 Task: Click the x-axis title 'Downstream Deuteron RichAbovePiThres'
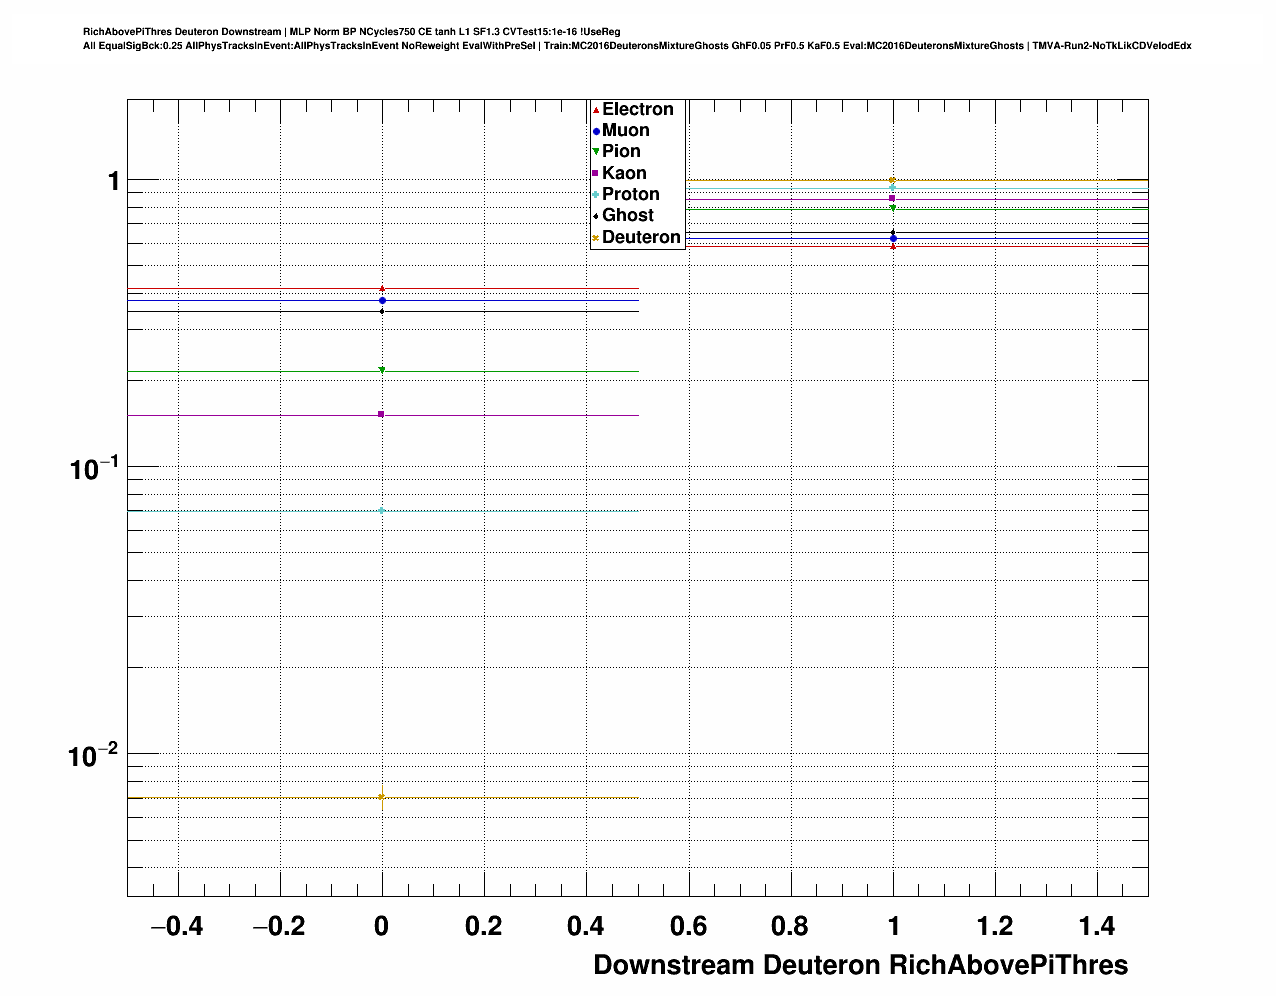point(860,965)
